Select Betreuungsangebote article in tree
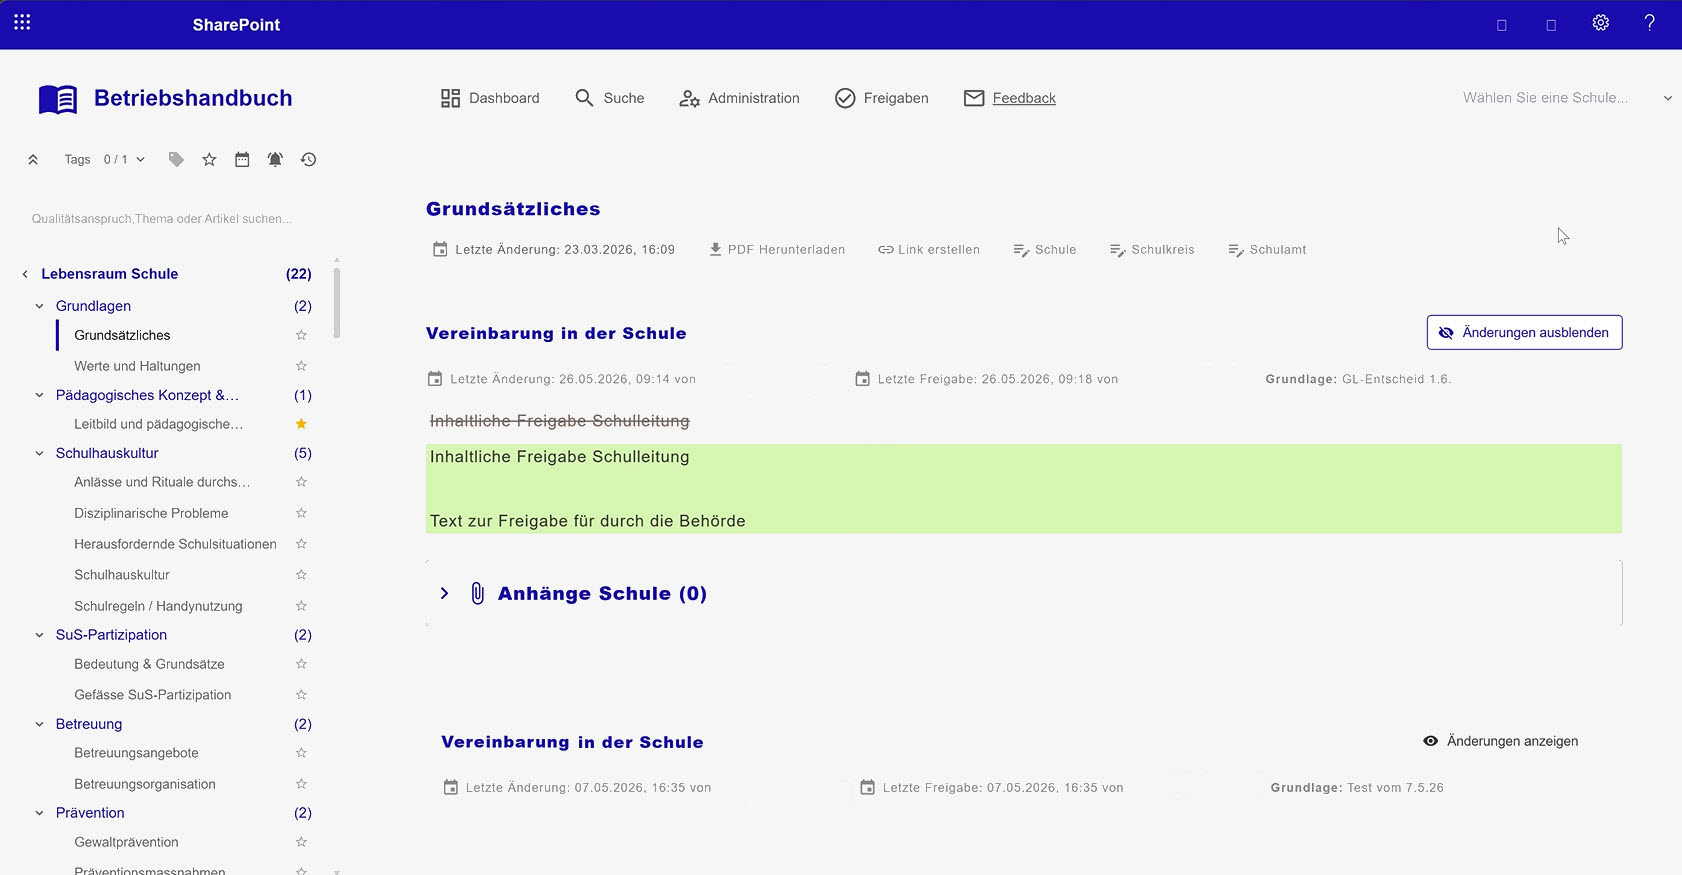 [x=136, y=753]
